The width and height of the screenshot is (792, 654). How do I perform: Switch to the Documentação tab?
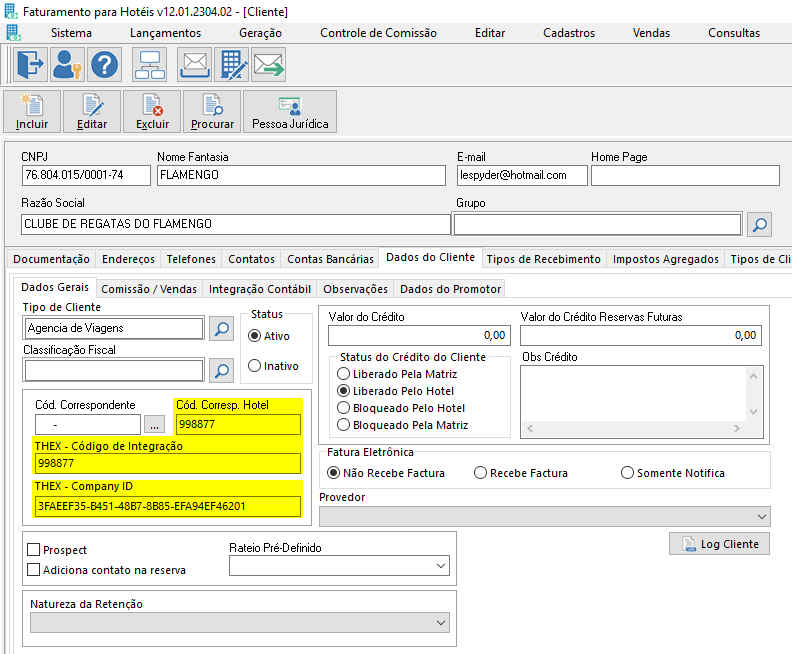tap(52, 259)
